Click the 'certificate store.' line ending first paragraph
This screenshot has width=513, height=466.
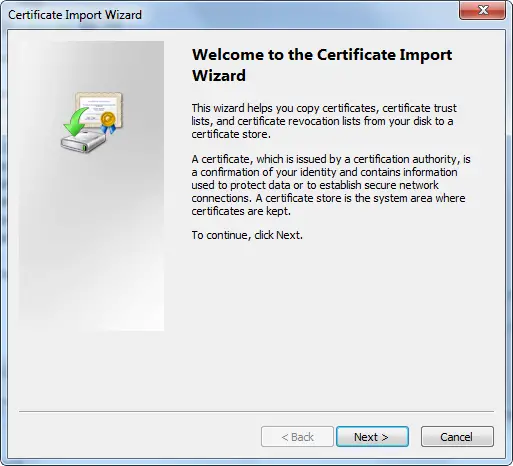pyautogui.click(x=231, y=134)
